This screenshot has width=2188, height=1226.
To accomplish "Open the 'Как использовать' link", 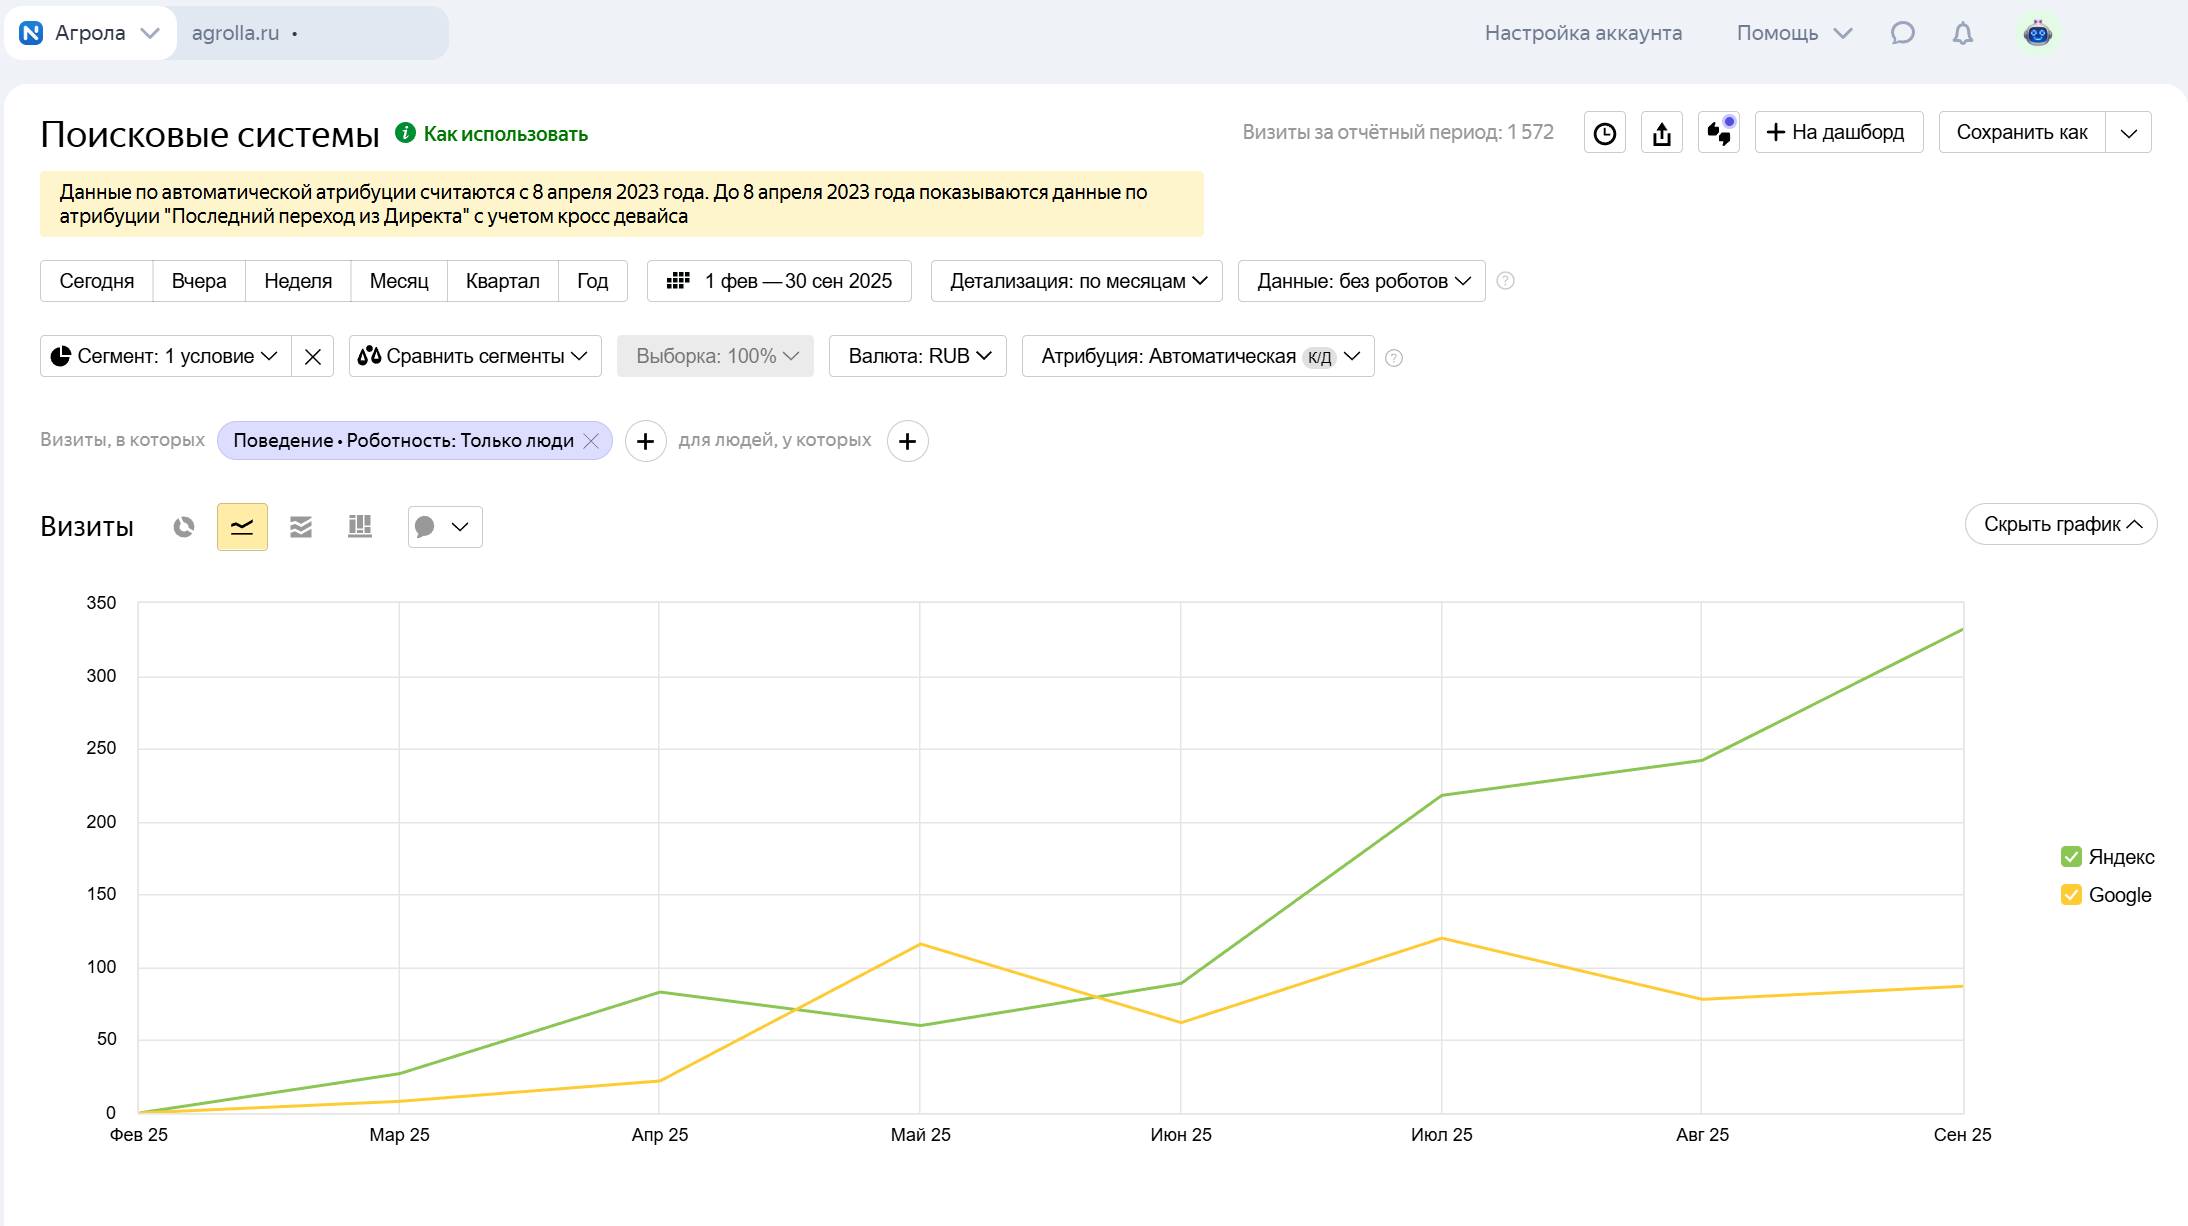I will tap(505, 134).
